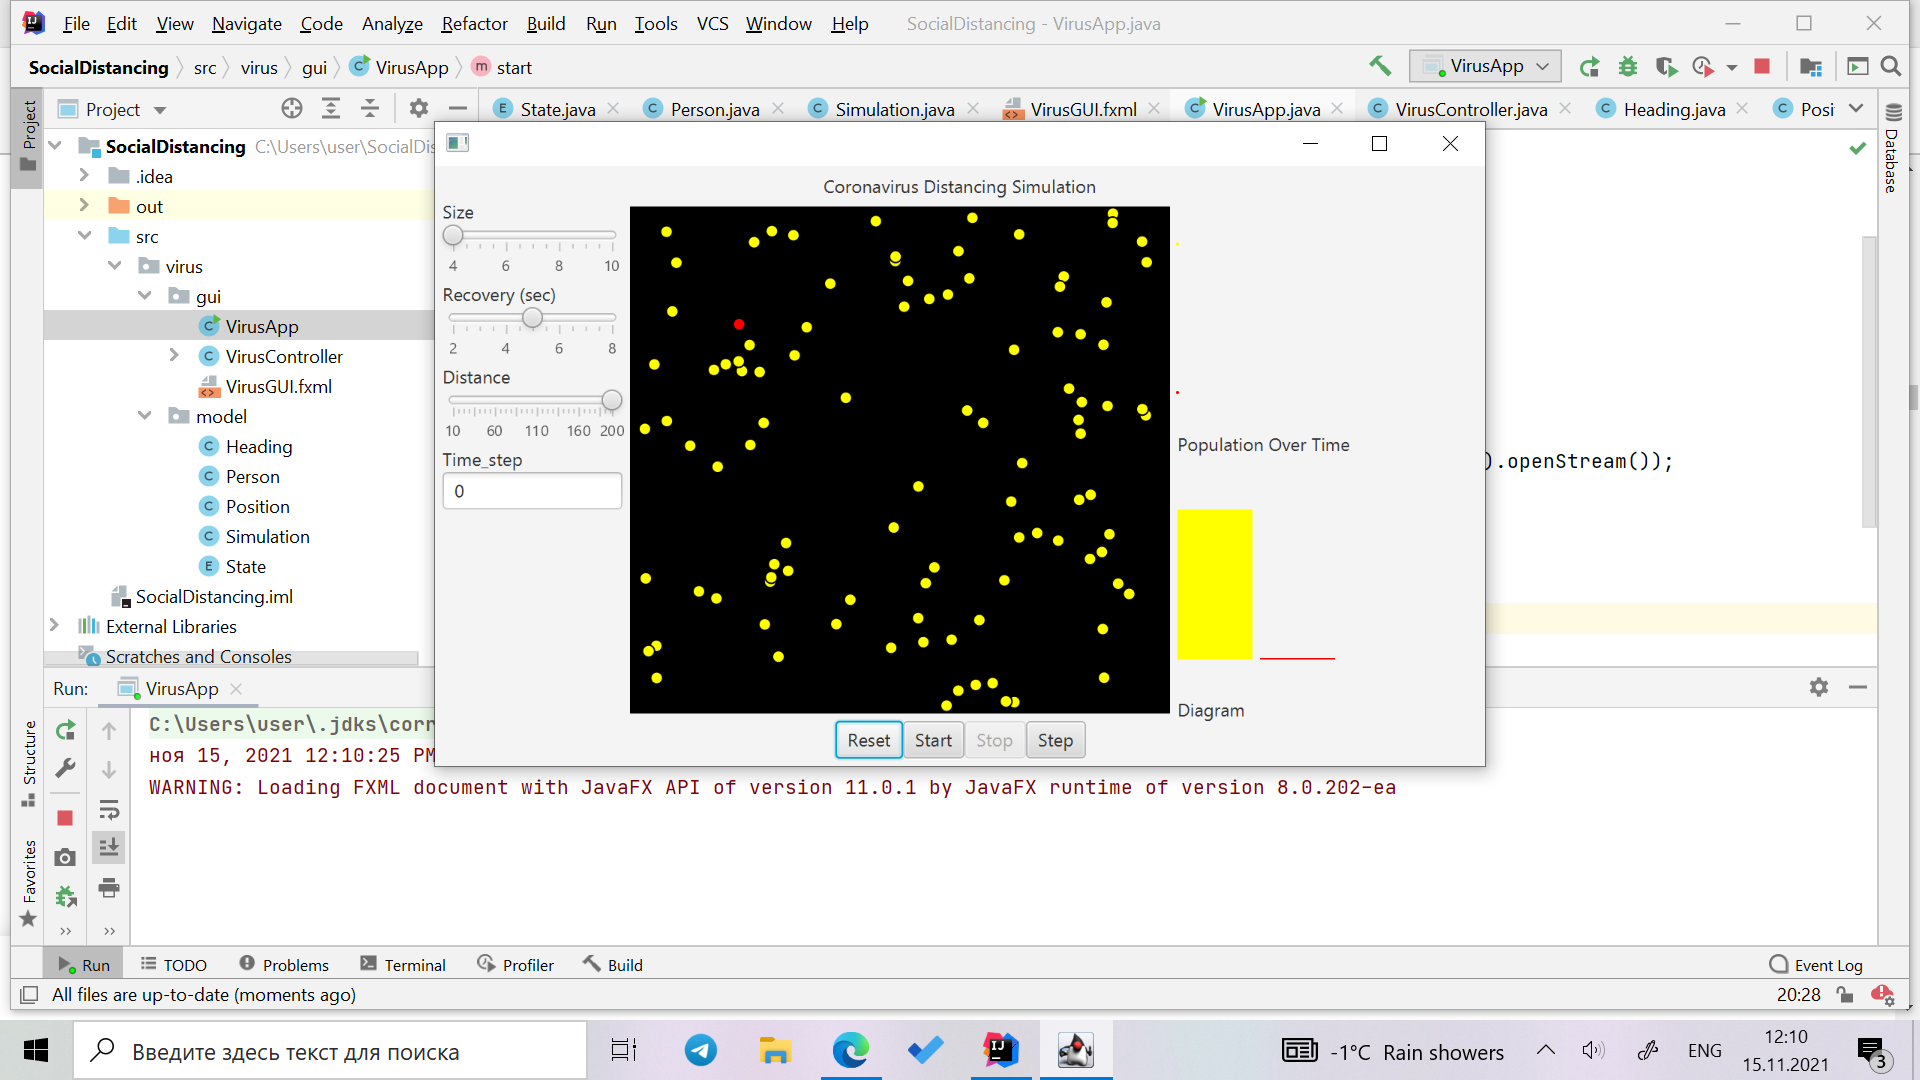This screenshot has height=1080, width=1920.
Task: Switch to VirusController.java tab
Action: click(x=1470, y=109)
